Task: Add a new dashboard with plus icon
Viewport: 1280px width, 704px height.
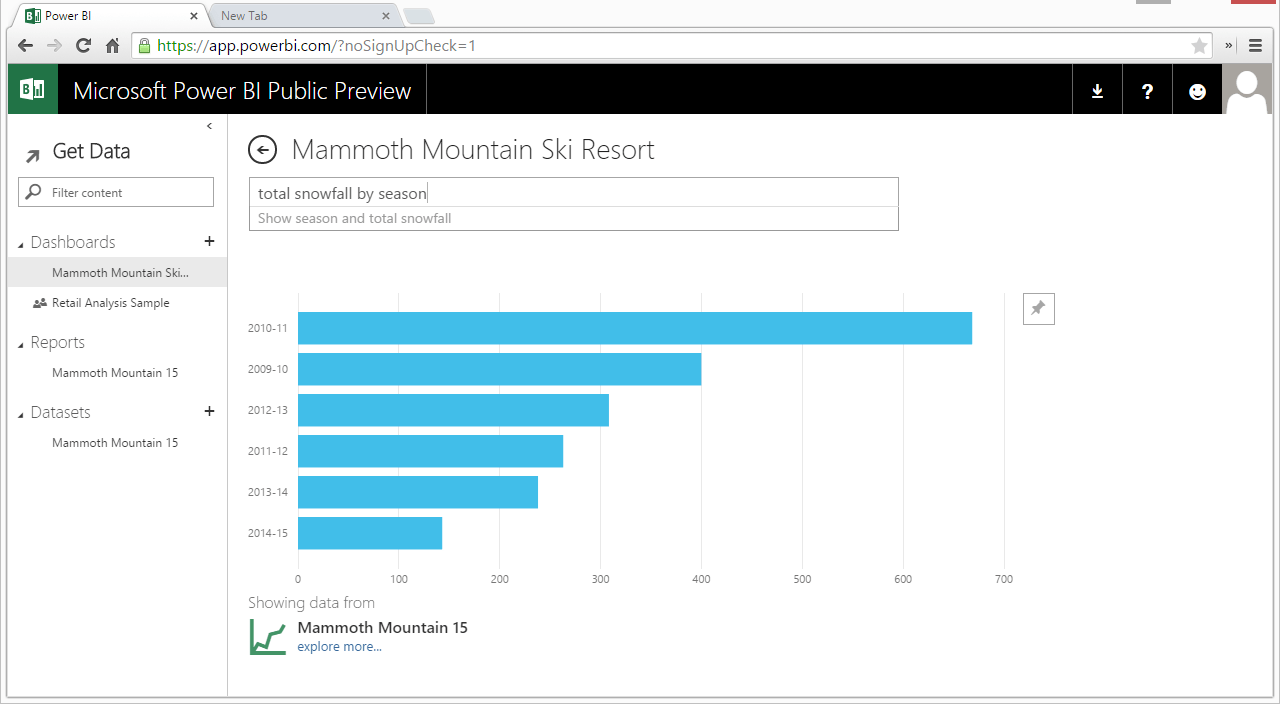Action: point(209,241)
